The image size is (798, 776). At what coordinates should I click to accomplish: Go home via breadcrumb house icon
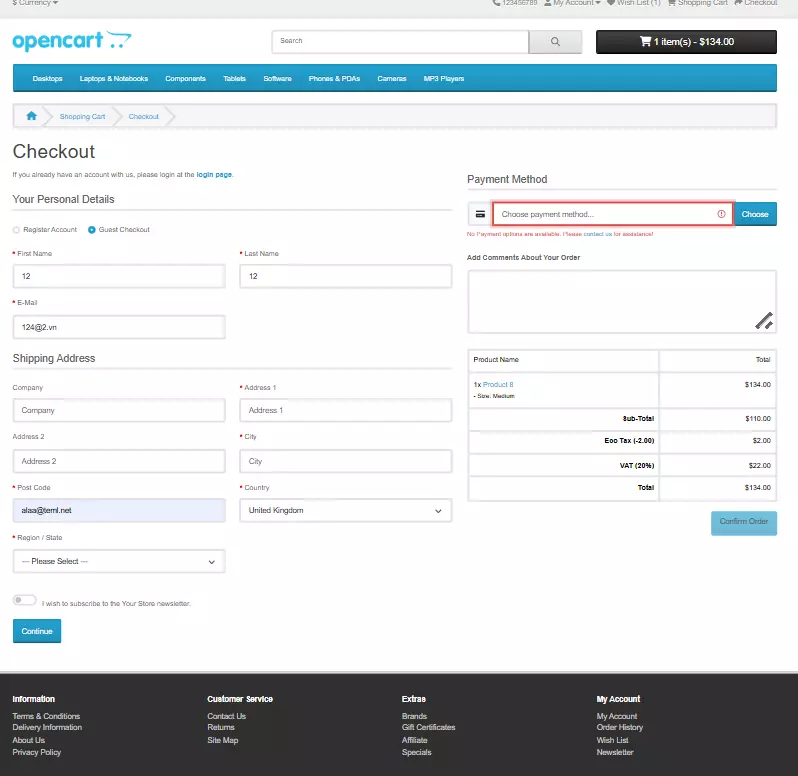[x=32, y=116]
